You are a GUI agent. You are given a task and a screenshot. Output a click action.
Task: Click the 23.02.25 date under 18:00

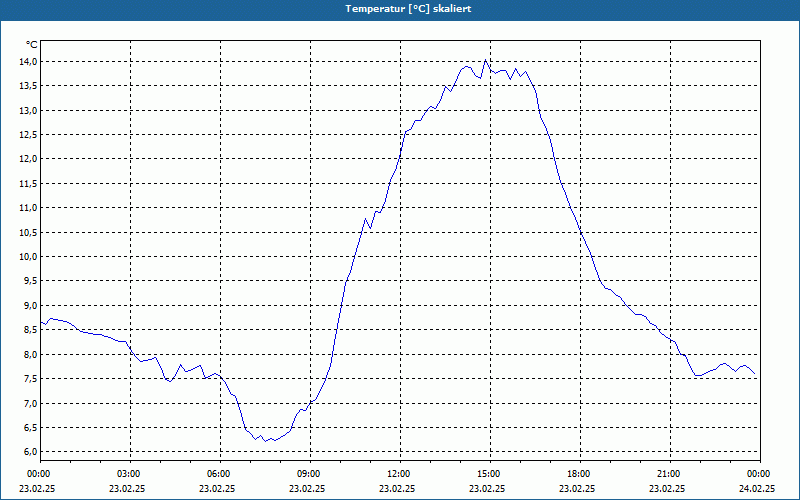coord(577,488)
